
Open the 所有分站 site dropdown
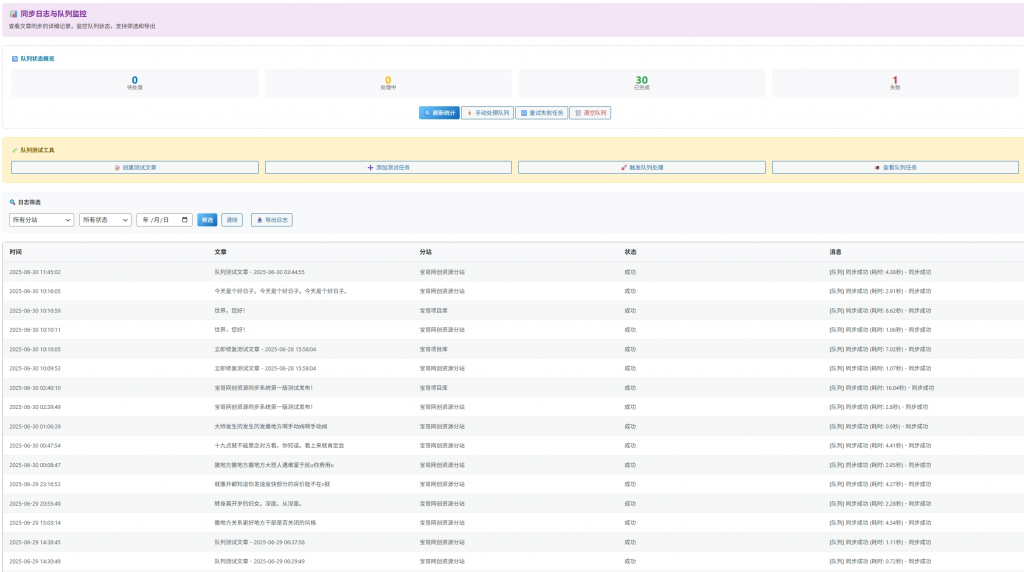pyautogui.click(x=41, y=220)
